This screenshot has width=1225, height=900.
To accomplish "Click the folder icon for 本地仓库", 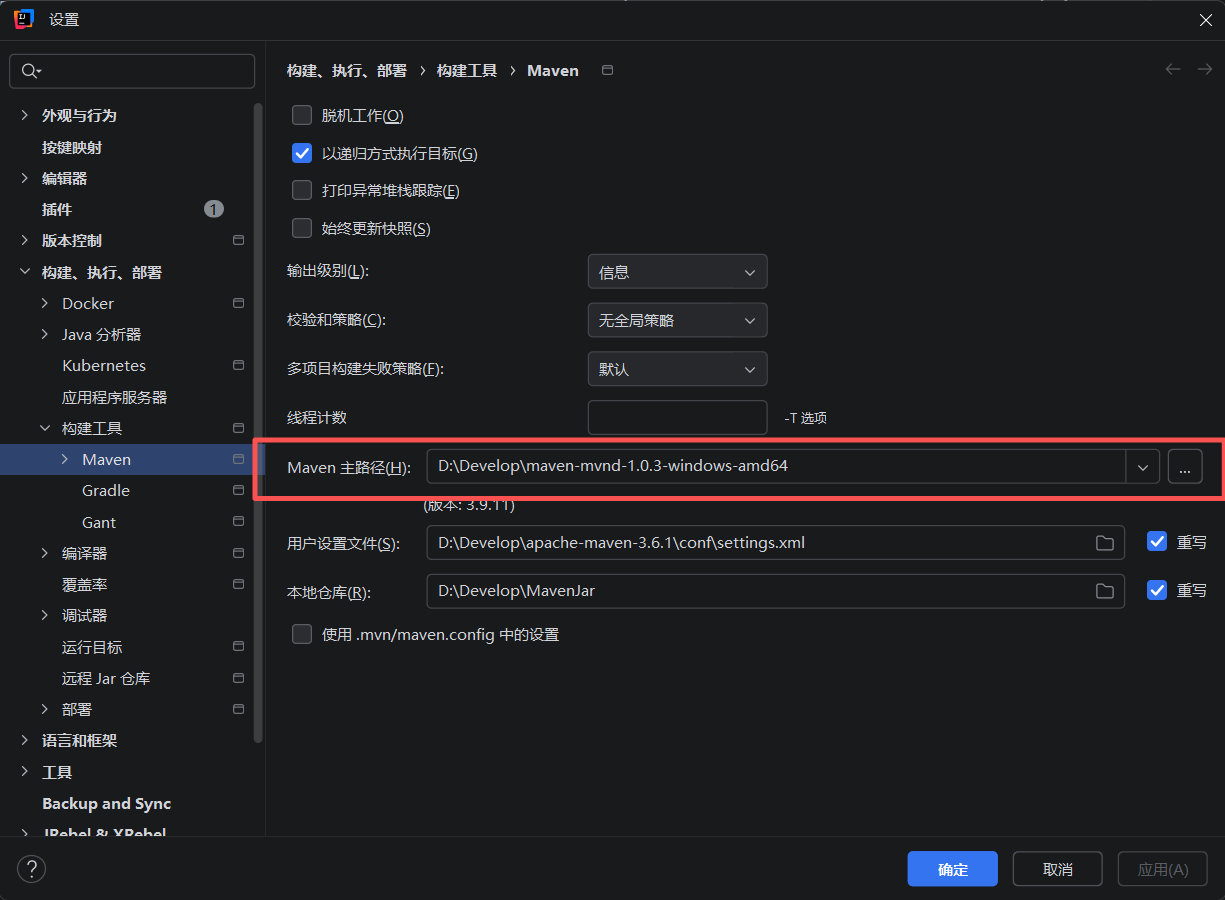I will click(x=1104, y=591).
